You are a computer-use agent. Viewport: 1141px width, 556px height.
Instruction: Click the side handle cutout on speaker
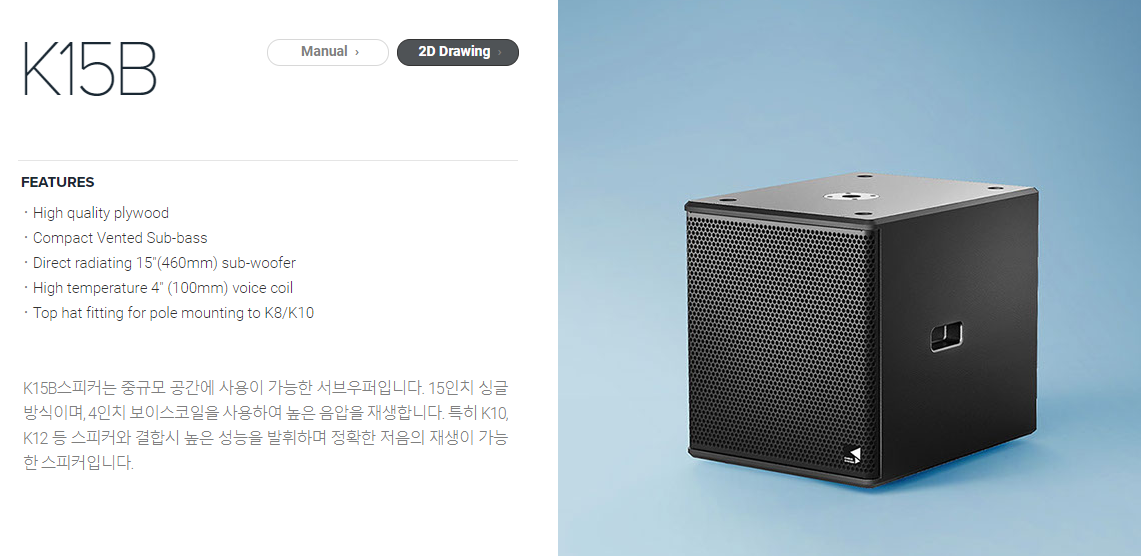(x=946, y=337)
